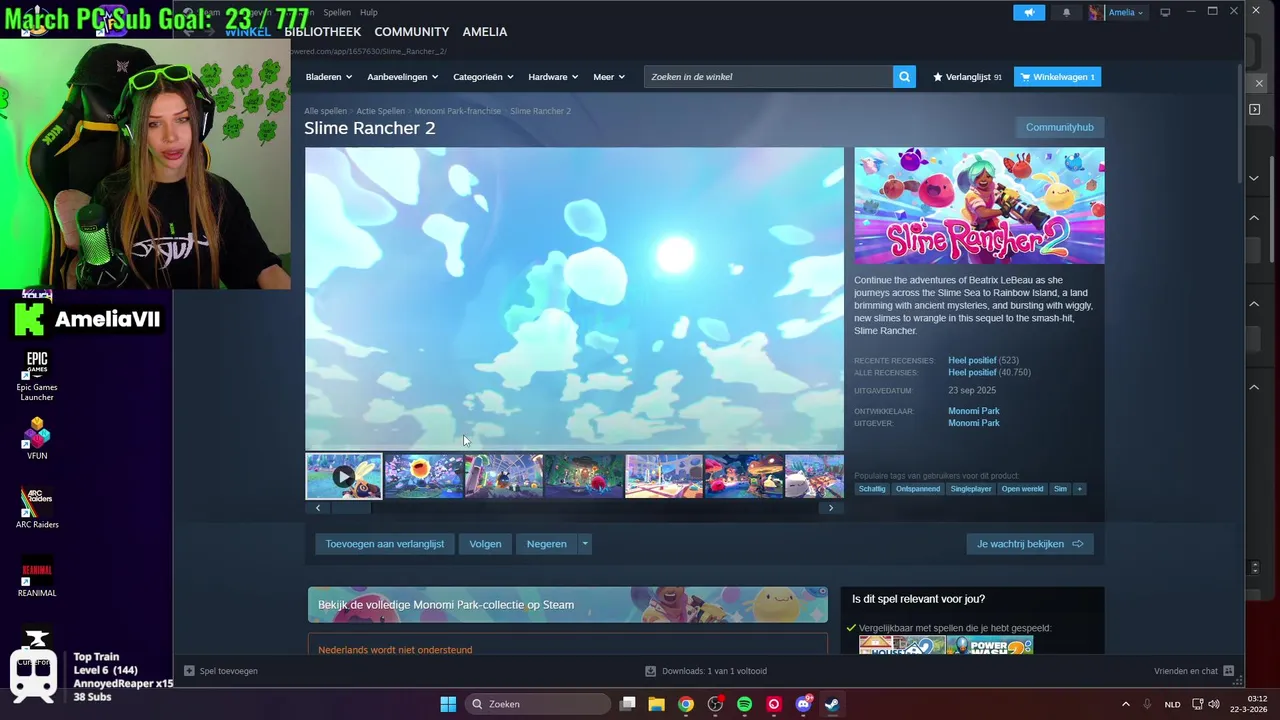Click the screenshot strip scrollbar handle

351,508
